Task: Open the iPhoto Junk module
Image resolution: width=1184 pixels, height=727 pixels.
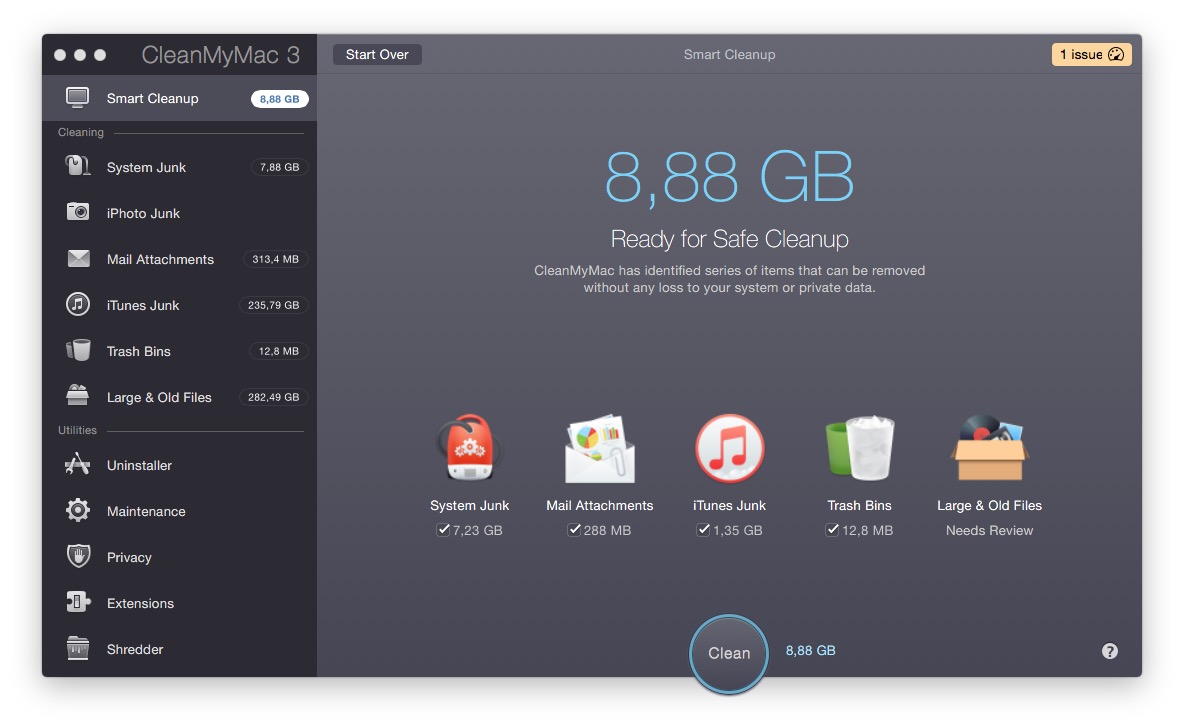Action: click(180, 213)
